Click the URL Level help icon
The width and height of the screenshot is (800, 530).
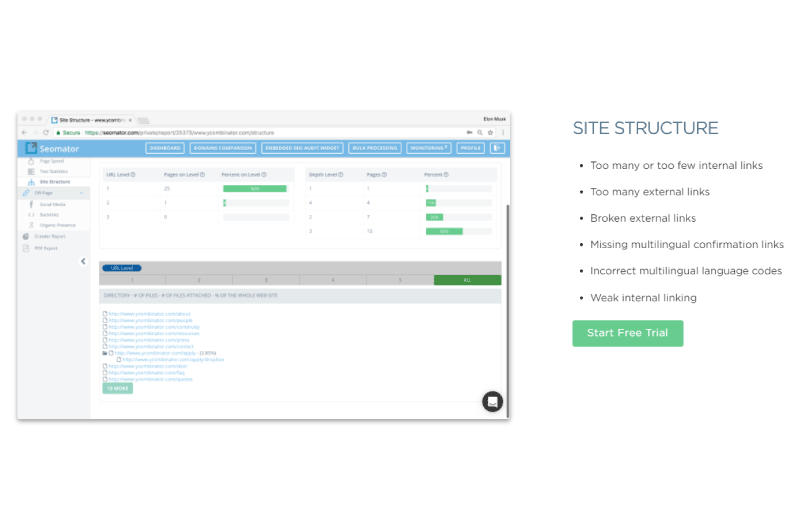coord(133,174)
